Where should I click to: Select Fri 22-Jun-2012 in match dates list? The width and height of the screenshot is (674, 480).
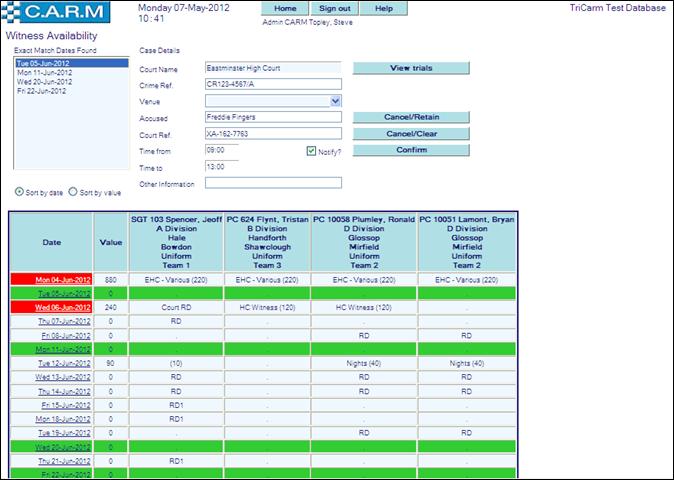(44, 91)
